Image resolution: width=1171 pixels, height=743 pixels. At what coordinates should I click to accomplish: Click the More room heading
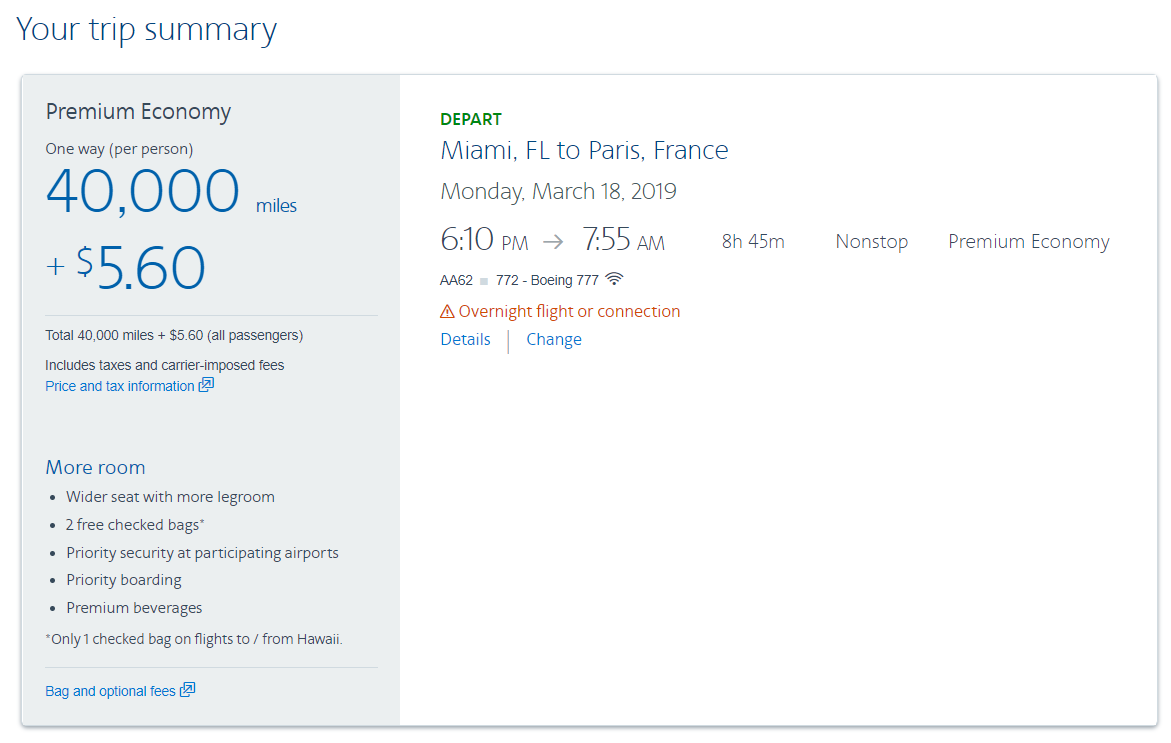95,467
